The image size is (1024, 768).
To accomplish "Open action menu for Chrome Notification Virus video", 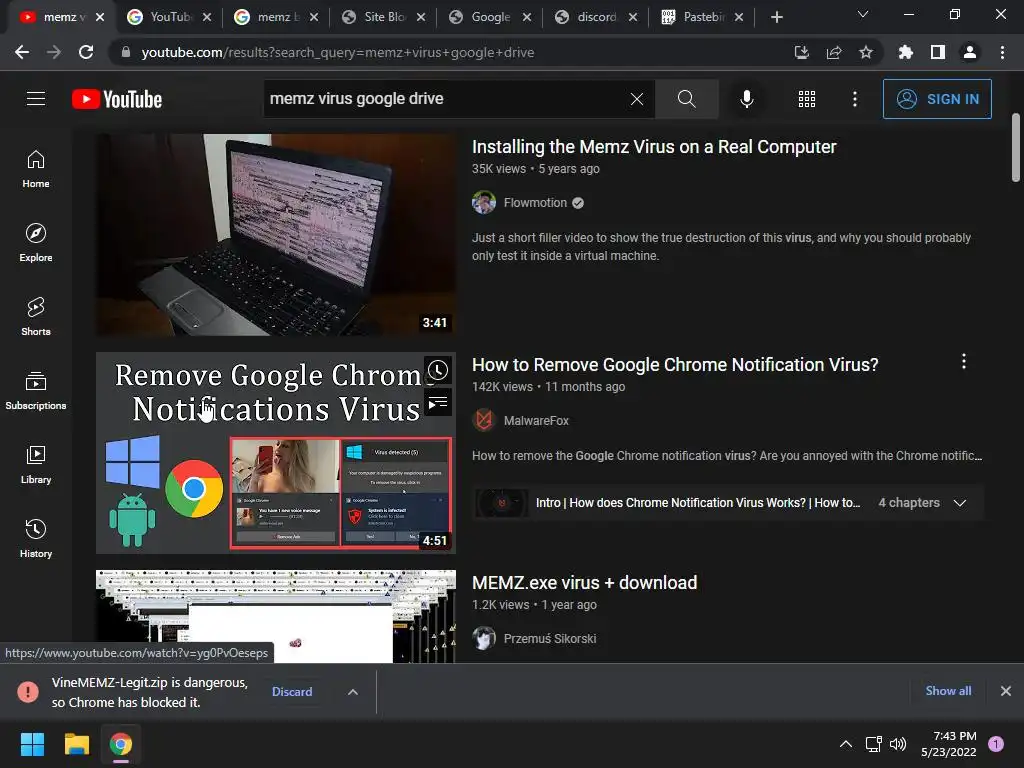I will 964,362.
